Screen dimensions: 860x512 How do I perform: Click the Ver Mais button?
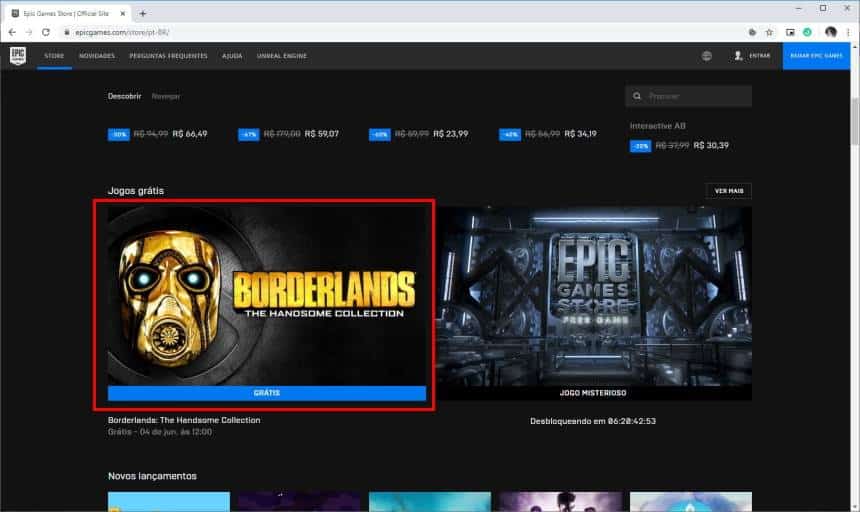tap(729, 191)
